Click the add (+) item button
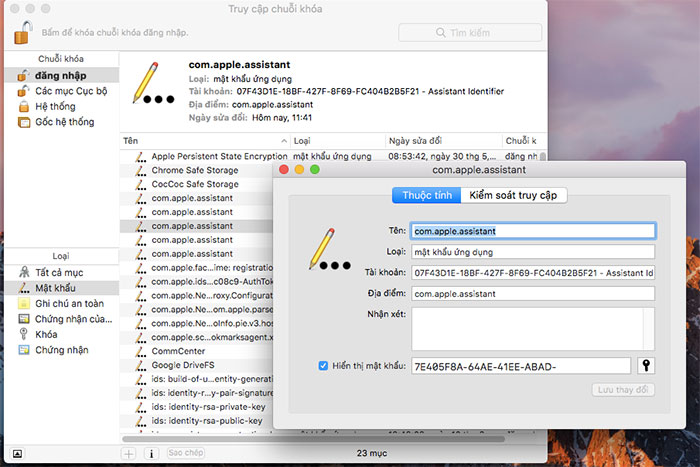Viewport: 700px width, 467px height. (129, 454)
